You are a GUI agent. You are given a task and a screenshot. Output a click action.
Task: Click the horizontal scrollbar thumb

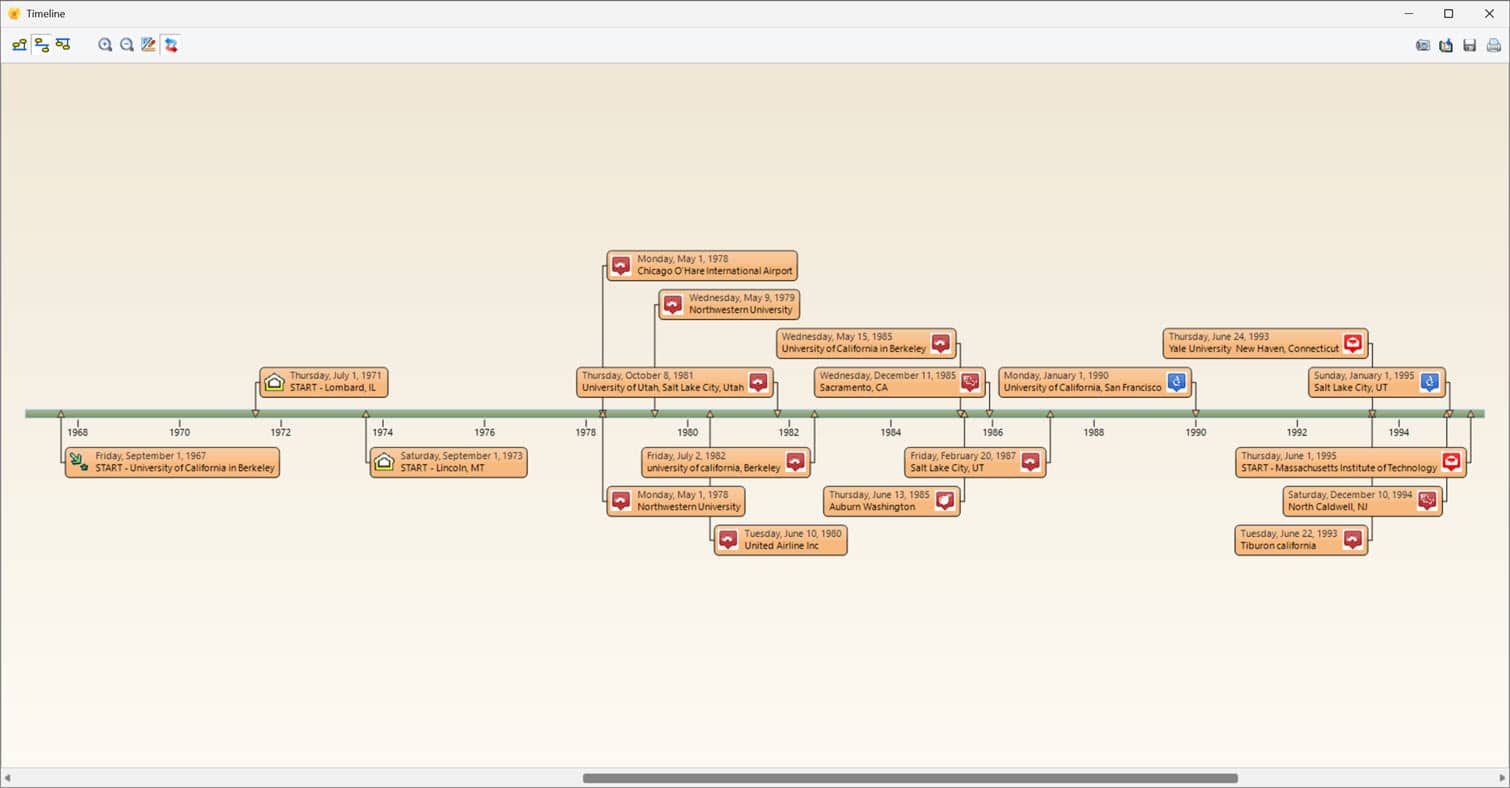(x=910, y=778)
